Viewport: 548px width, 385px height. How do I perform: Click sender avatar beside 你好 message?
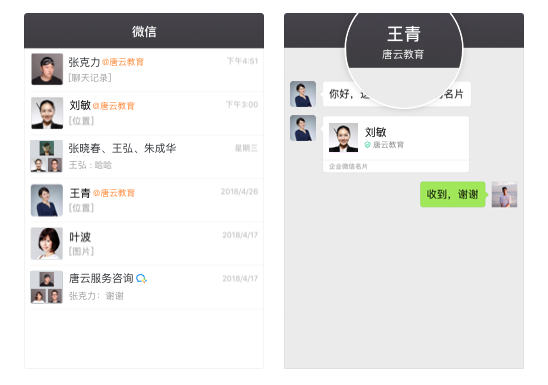click(303, 94)
